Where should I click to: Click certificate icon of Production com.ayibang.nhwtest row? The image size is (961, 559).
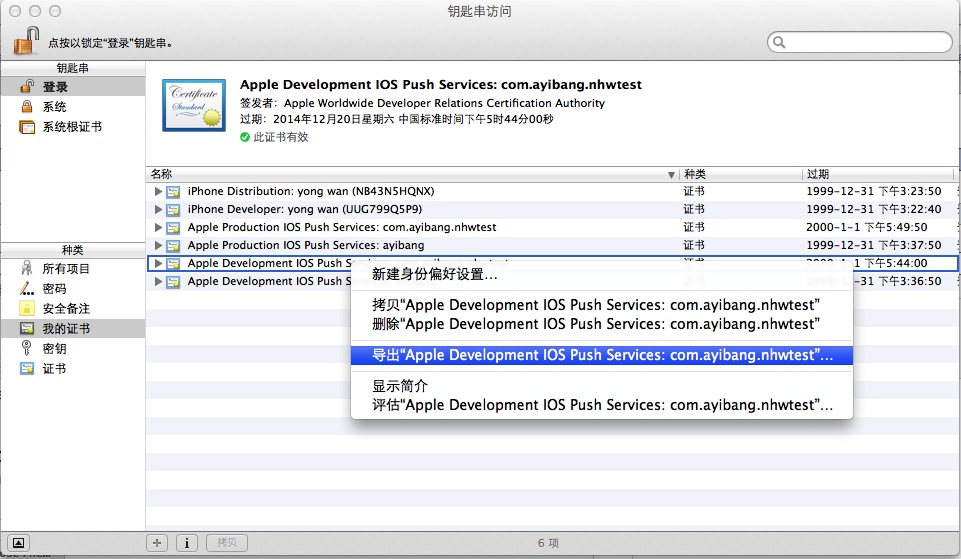(x=173, y=227)
